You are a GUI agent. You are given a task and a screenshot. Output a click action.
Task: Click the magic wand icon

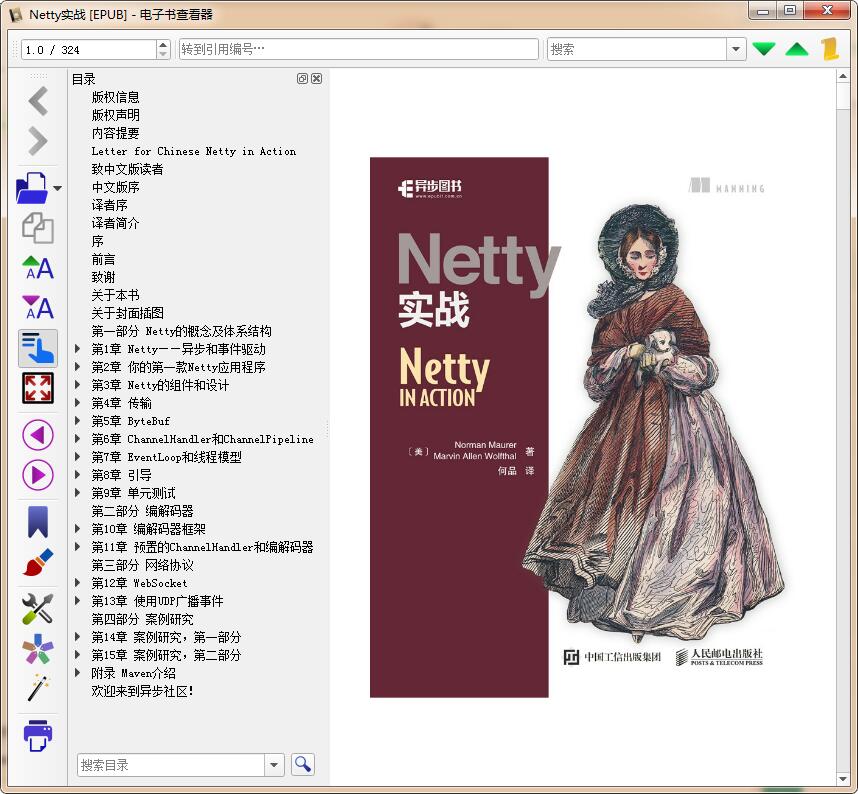point(38,687)
